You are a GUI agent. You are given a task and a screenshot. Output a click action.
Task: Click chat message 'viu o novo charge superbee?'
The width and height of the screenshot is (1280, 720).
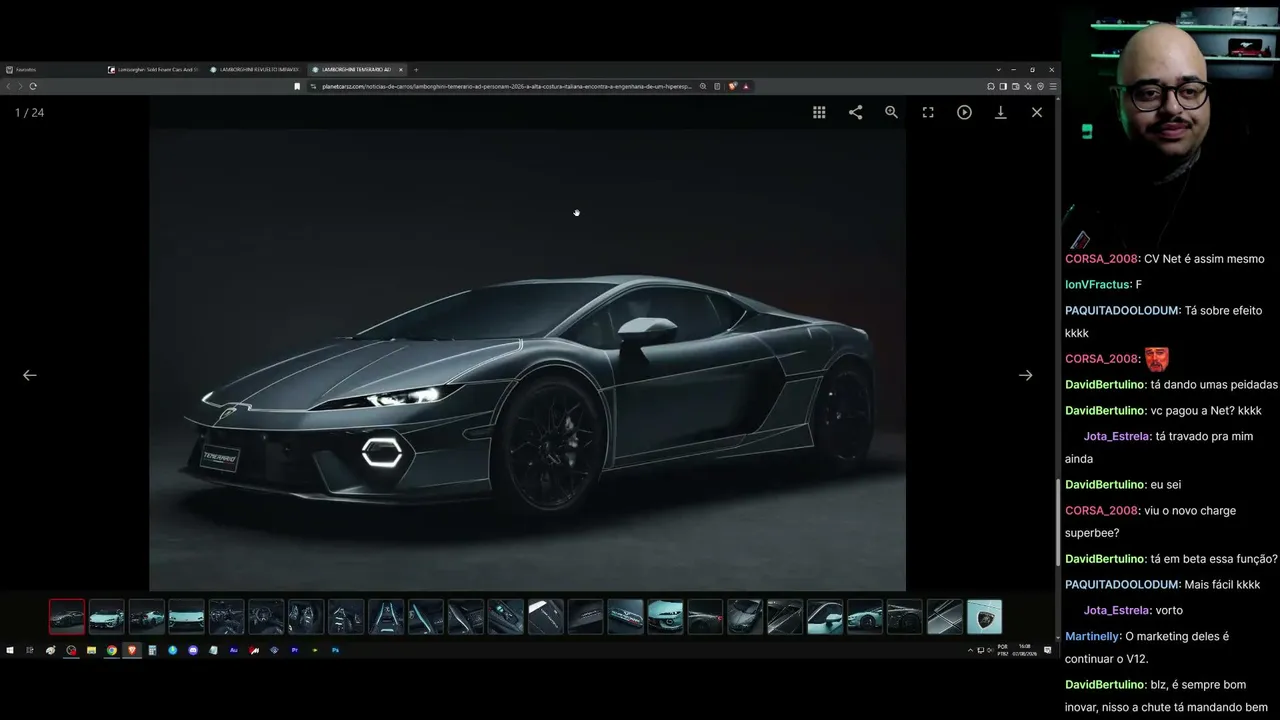(1150, 522)
